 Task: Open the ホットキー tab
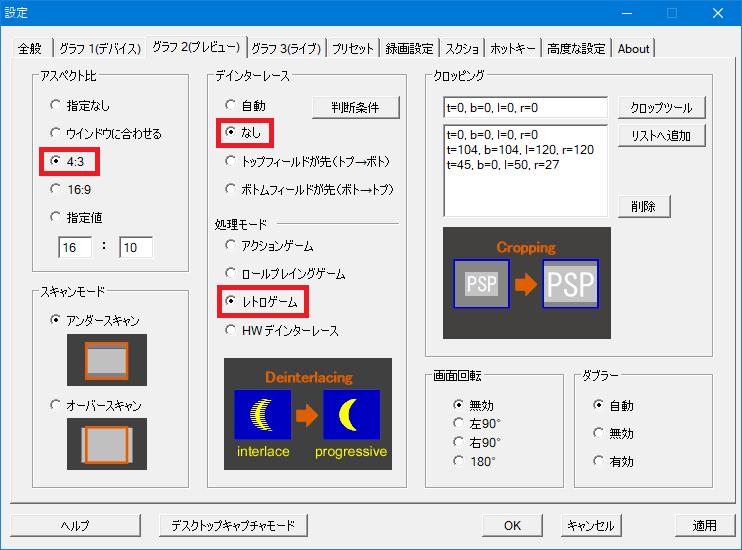click(512, 48)
